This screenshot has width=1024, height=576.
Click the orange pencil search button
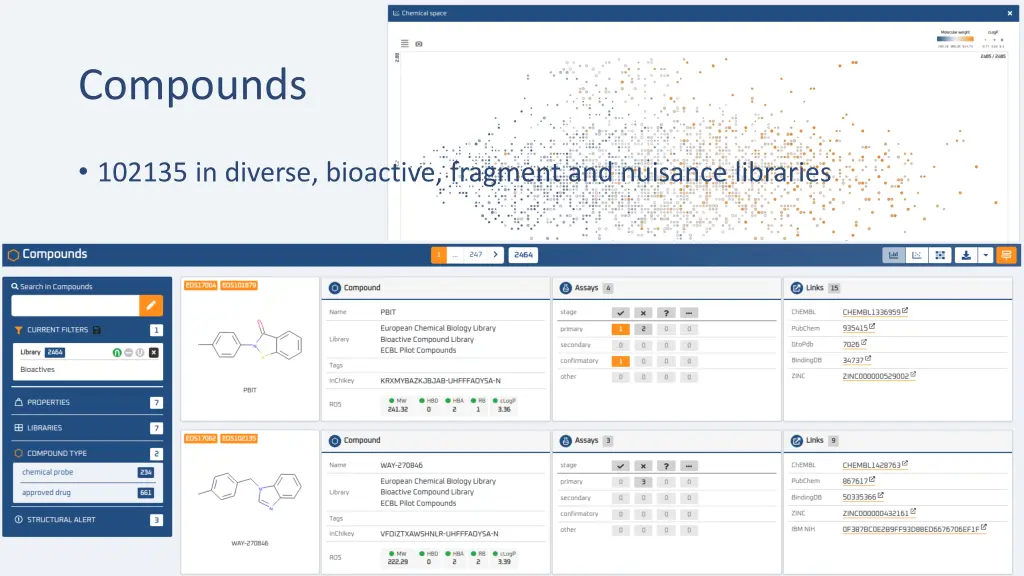point(151,306)
